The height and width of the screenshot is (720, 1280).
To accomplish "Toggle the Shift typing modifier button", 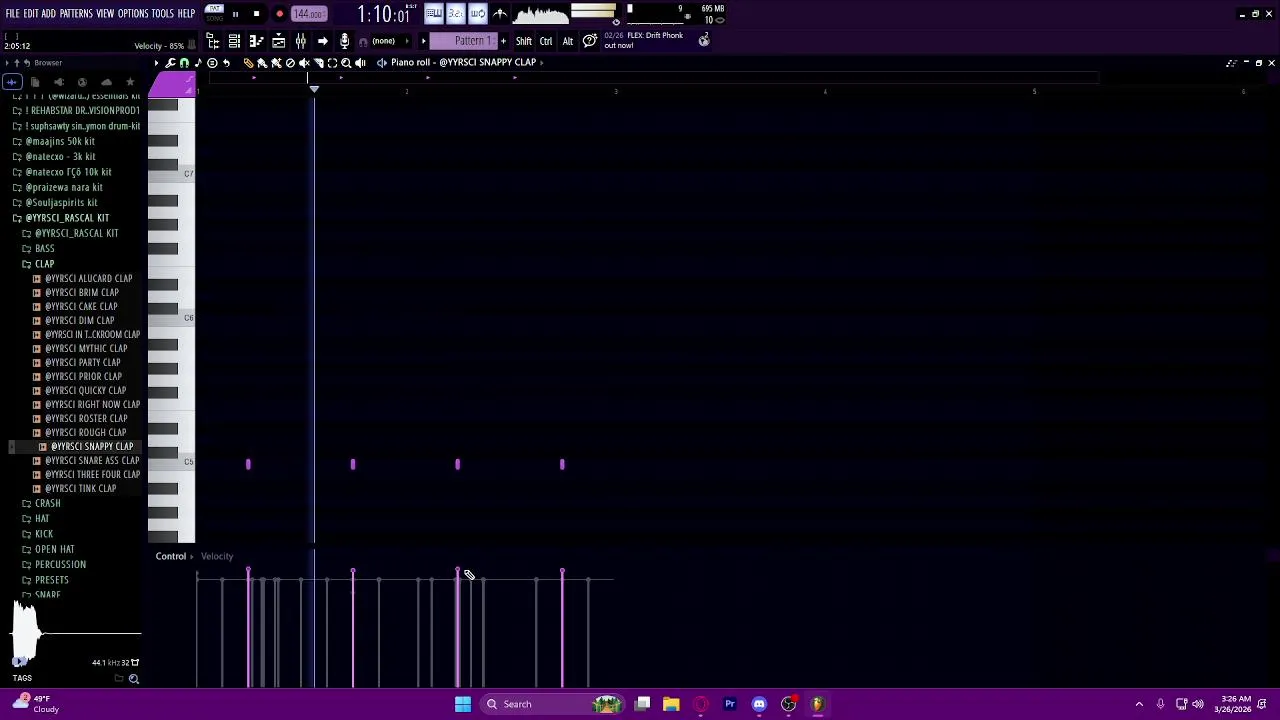I will click(524, 41).
